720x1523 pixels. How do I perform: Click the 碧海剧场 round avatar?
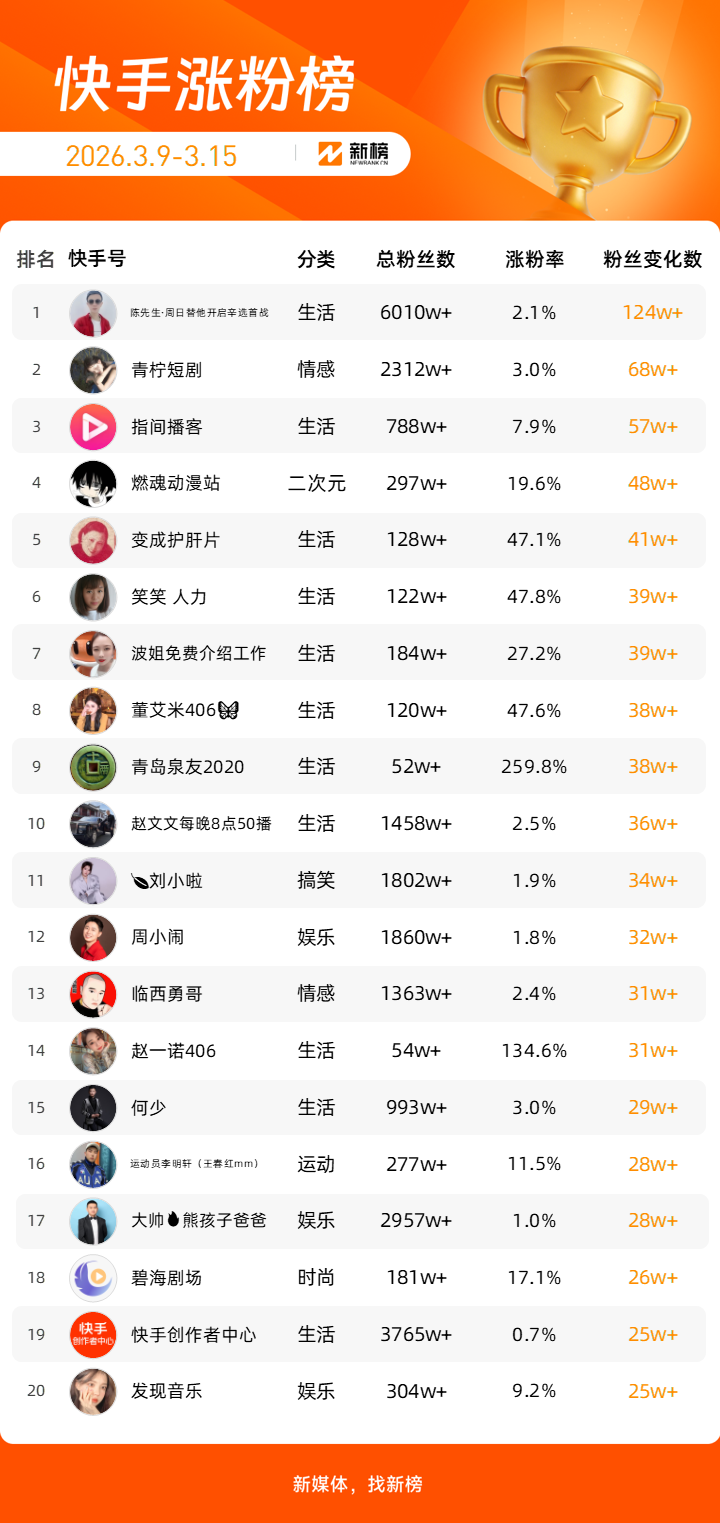point(93,1278)
